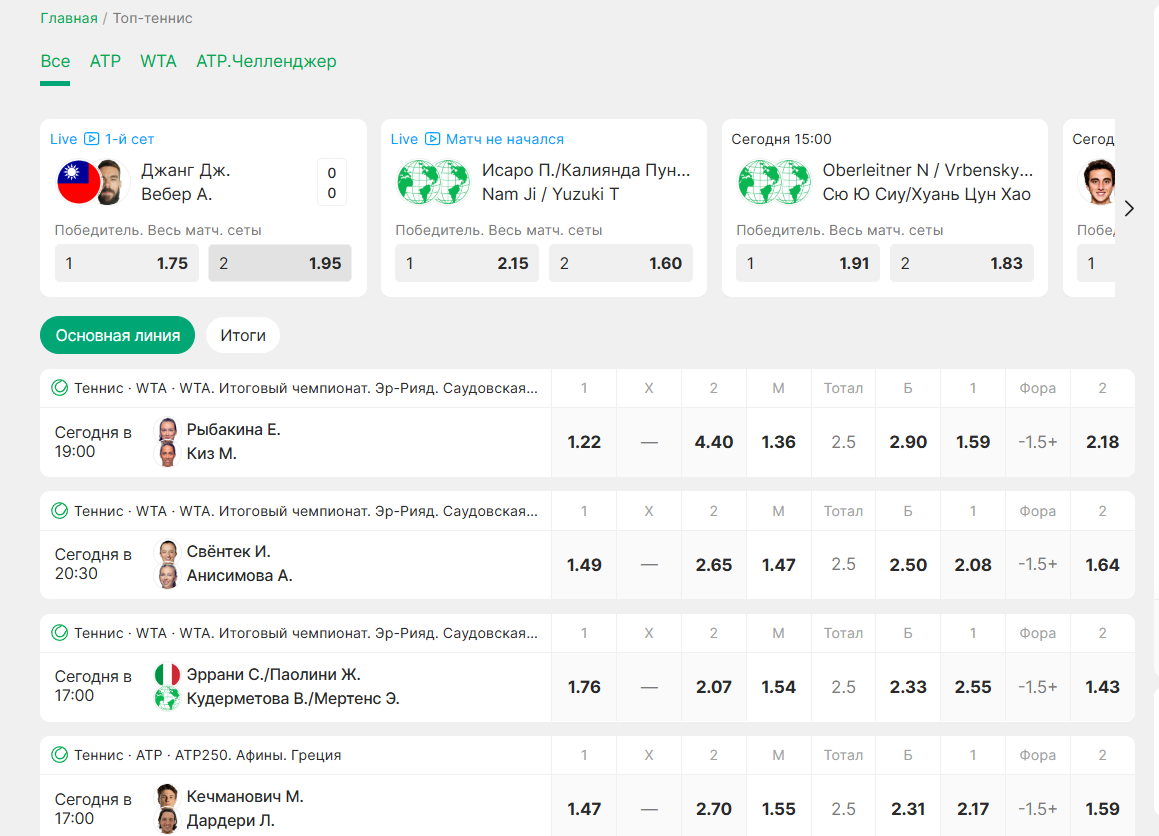This screenshot has width=1159, height=836.
Task: Choose total over 2.33 in Эррани/Паолини match
Action: coord(908,687)
